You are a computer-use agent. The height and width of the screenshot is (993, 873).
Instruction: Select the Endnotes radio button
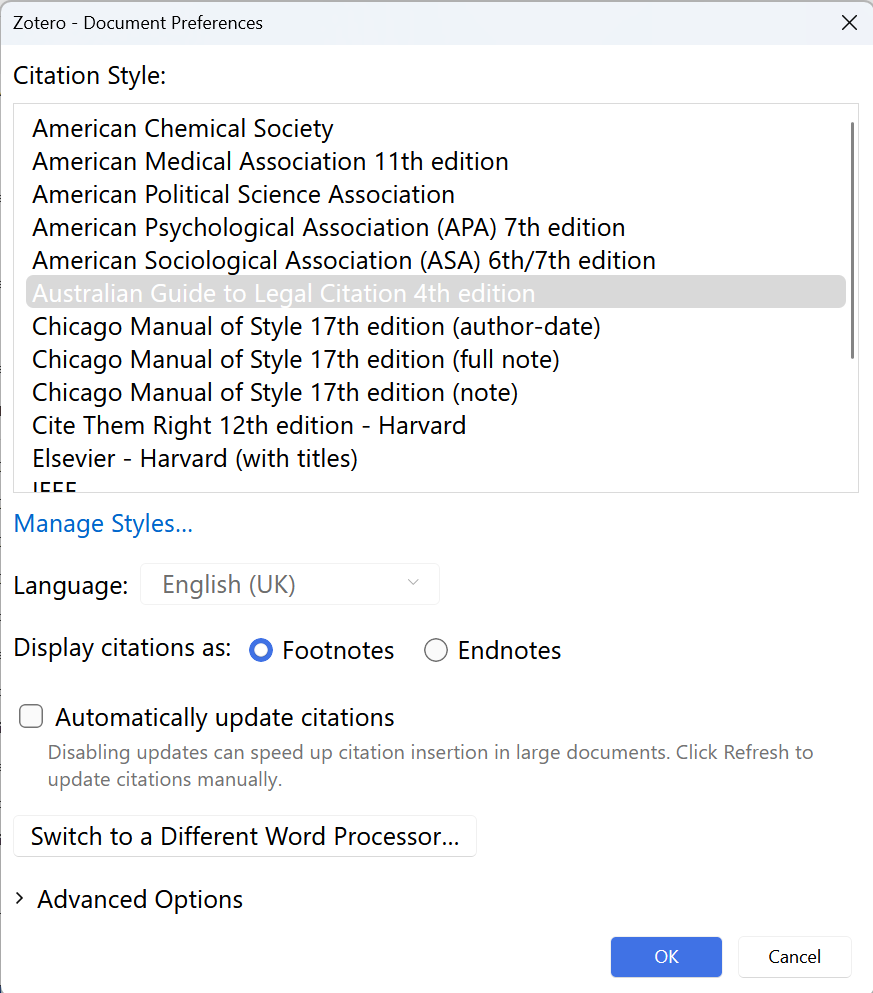[436, 650]
